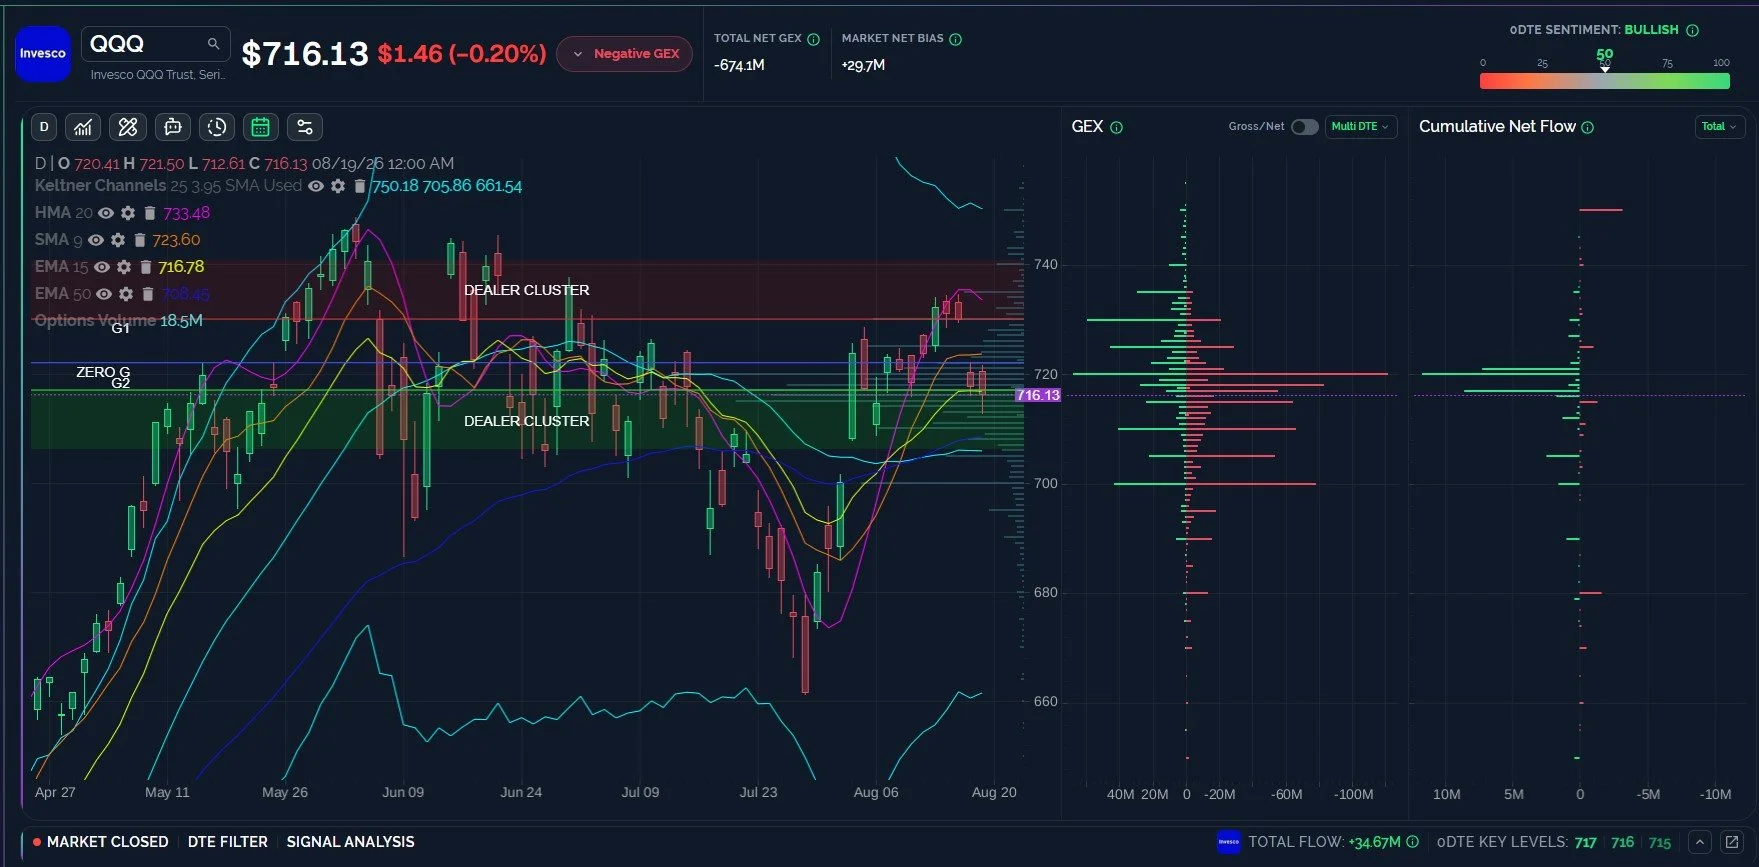The width and height of the screenshot is (1759, 867).
Task: Click the 0DTE sentiment marker at 50
Action: tap(1605, 68)
